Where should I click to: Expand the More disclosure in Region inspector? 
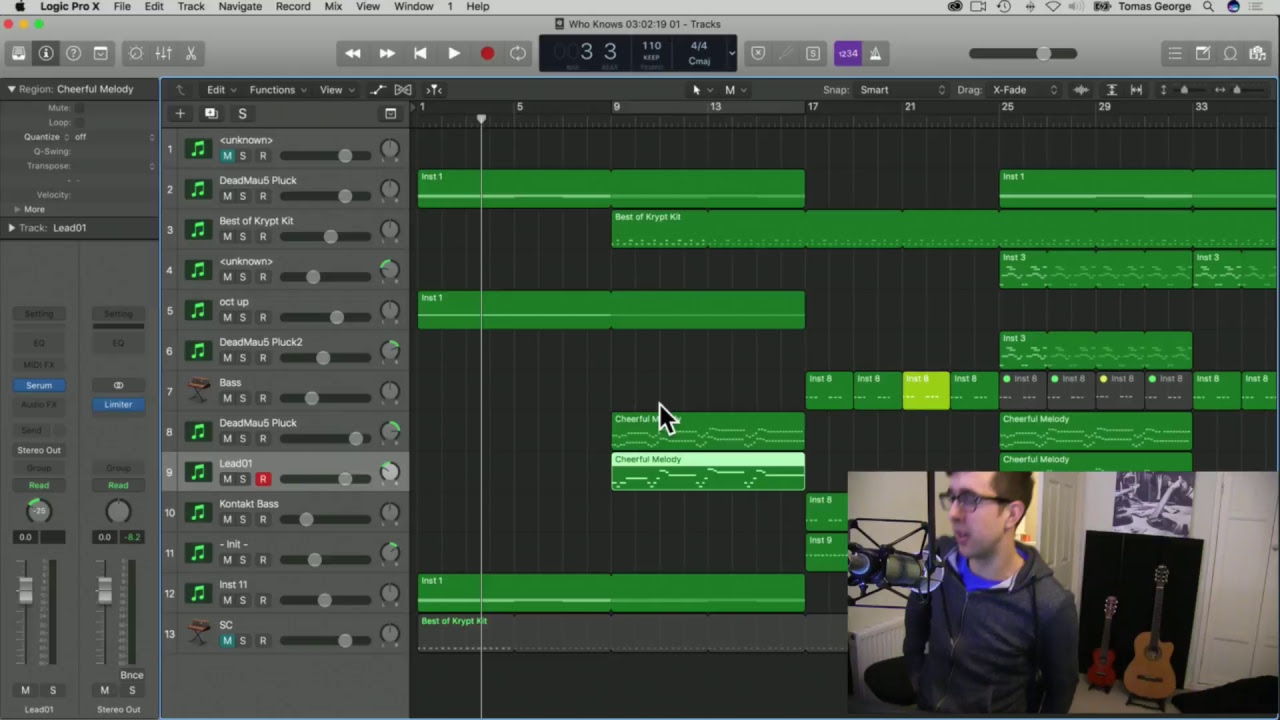[16, 209]
